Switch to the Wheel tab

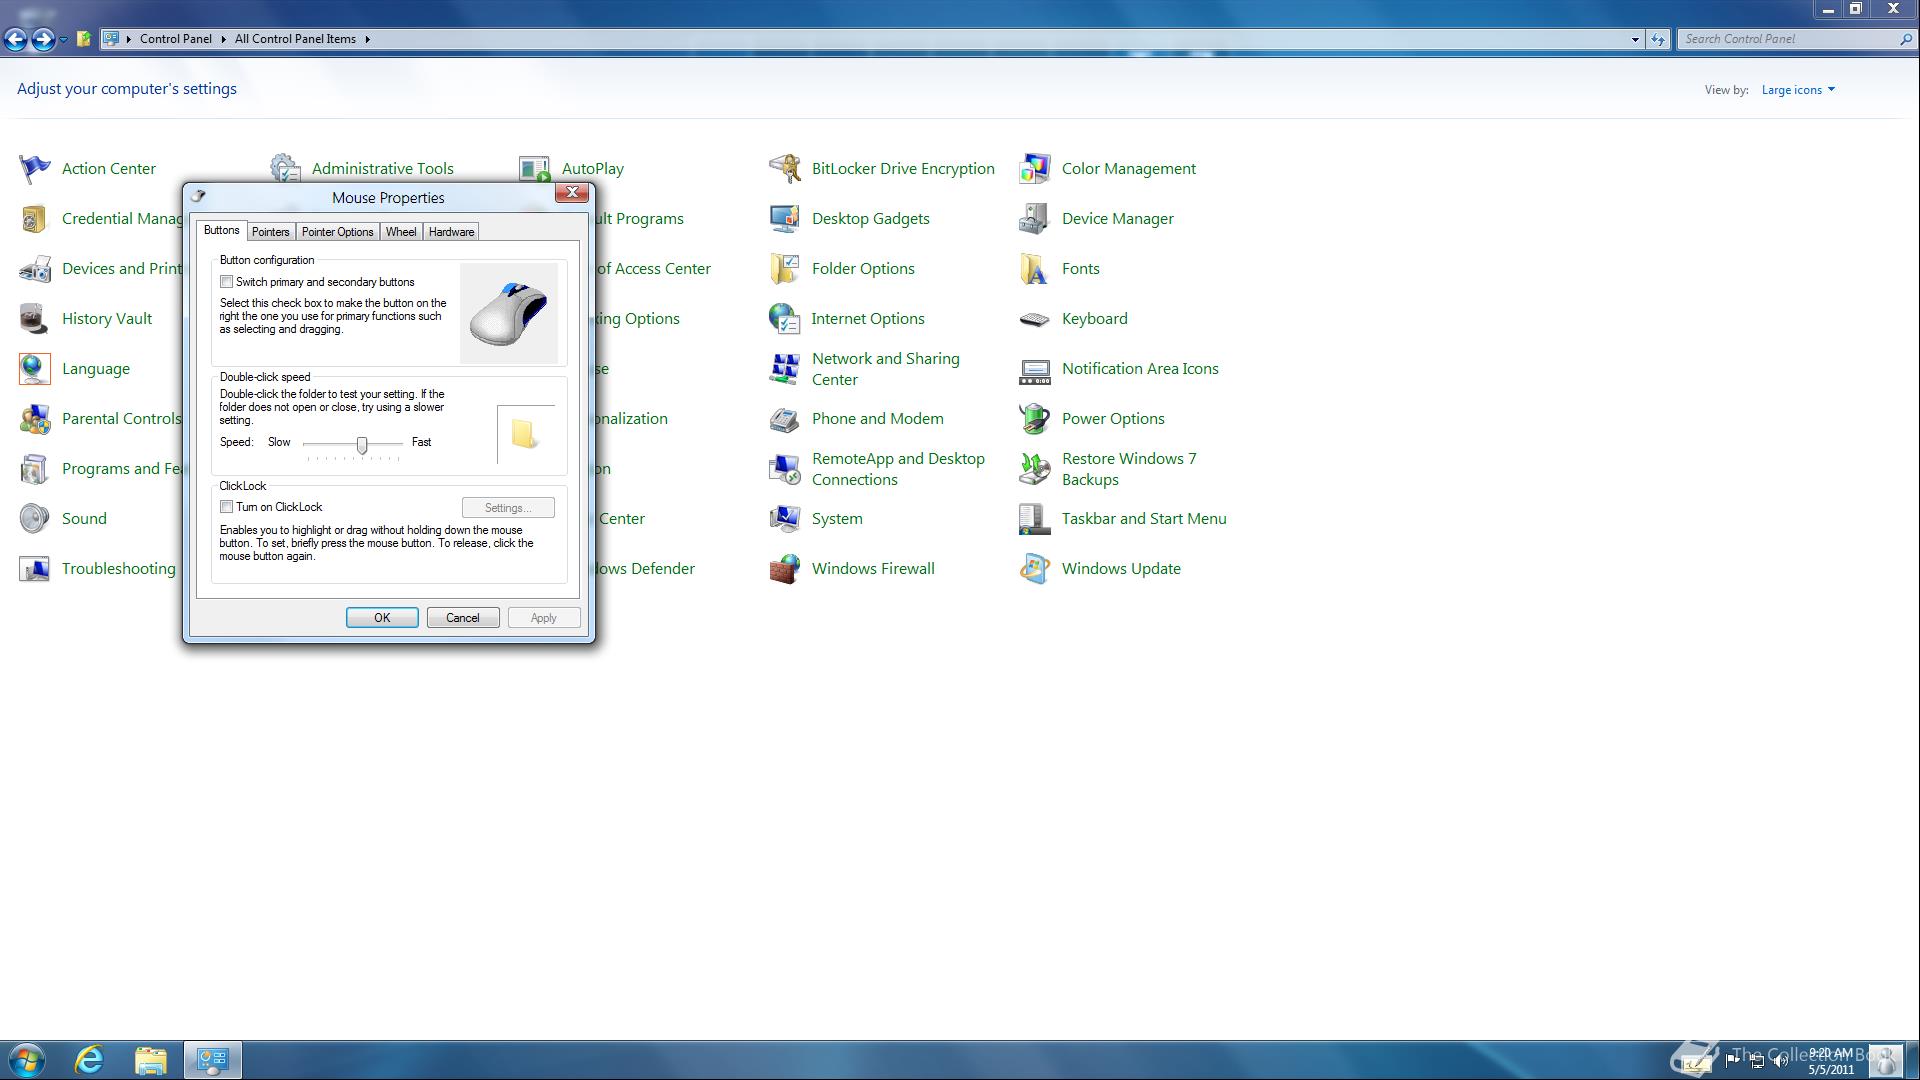pyautogui.click(x=401, y=232)
